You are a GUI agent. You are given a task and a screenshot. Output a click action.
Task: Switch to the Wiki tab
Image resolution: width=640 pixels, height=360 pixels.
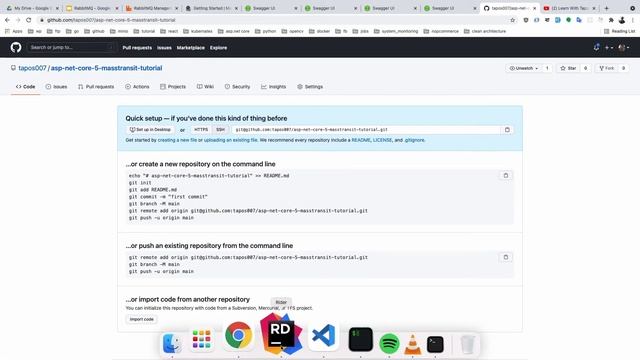pyautogui.click(x=205, y=87)
